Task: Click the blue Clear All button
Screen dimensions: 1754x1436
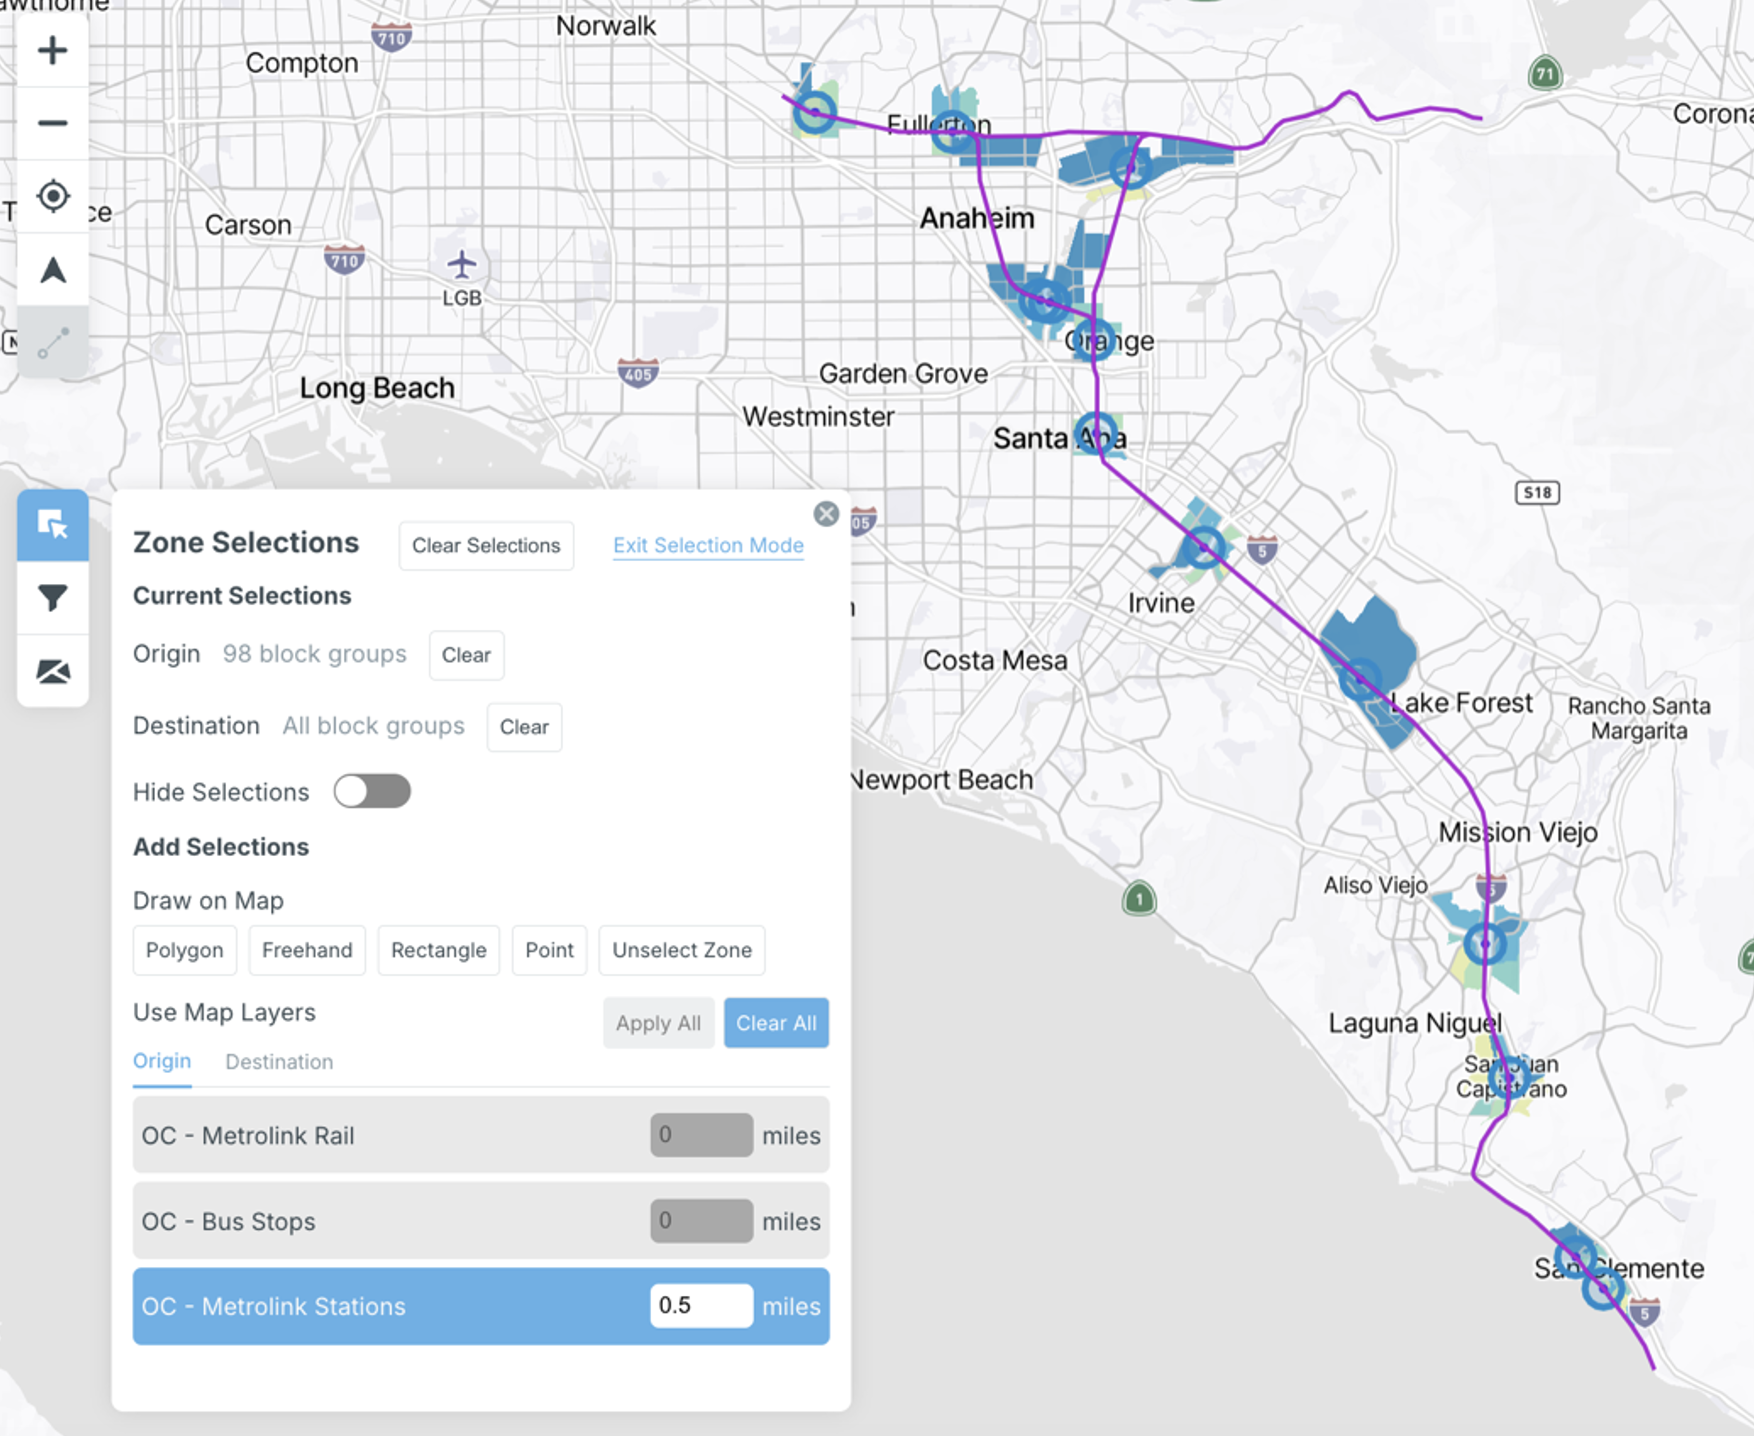Action: [x=776, y=1023]
